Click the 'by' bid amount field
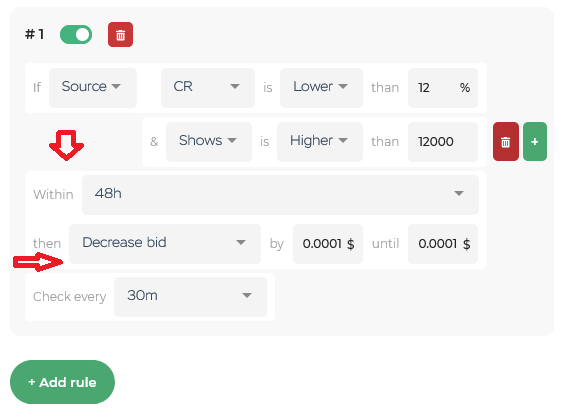Image resolution: width=567 pixels, height=418 pixels. pyautogui.click(x=328, y=244)
